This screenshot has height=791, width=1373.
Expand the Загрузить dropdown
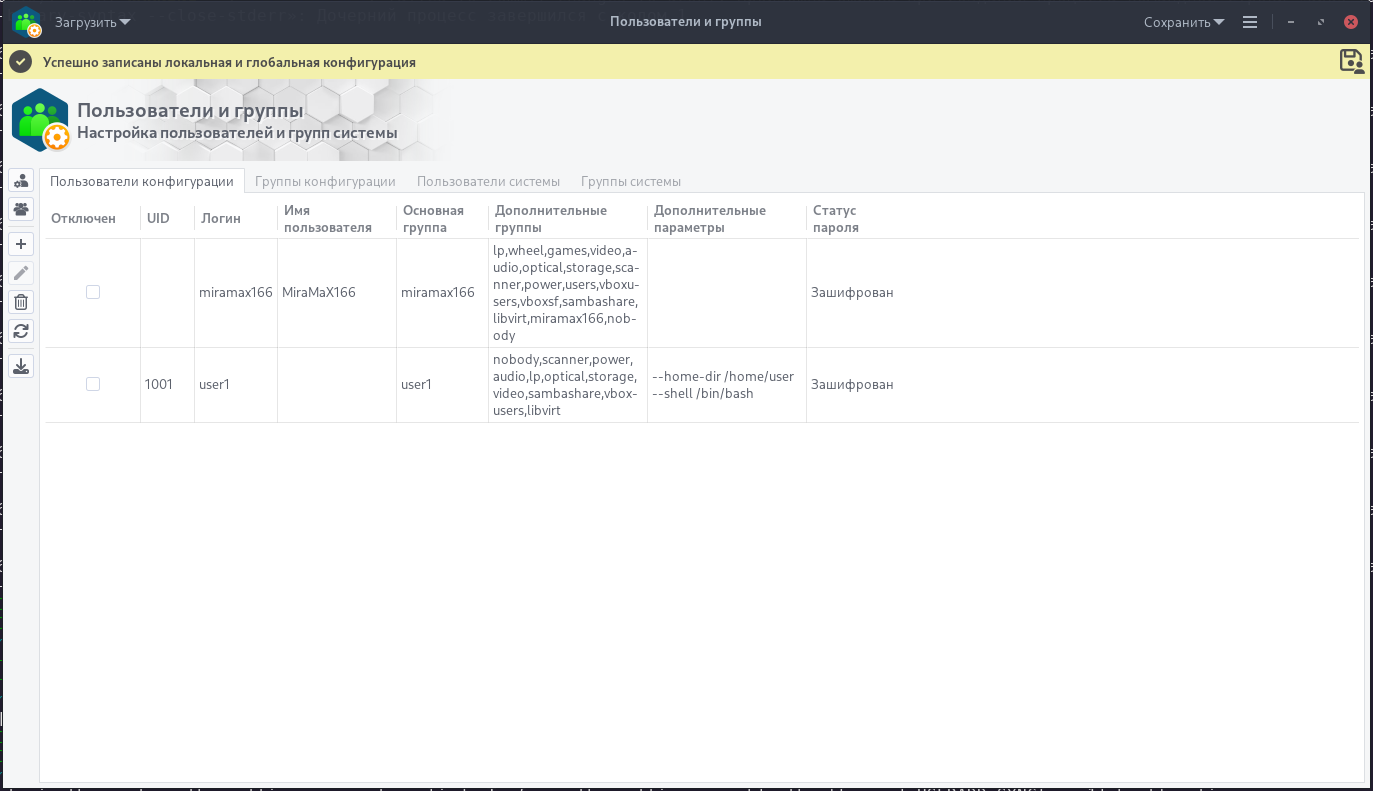[x=92, y=22]
